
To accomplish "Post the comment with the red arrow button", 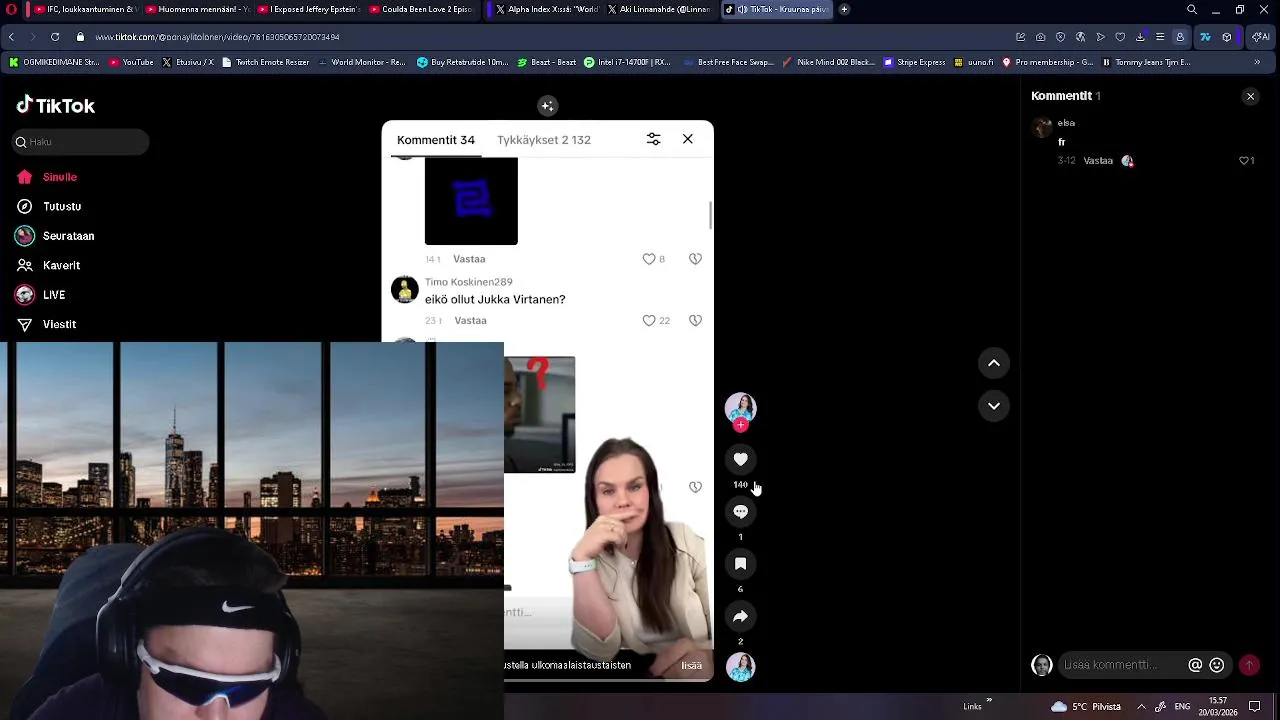I will point(1249,665).
